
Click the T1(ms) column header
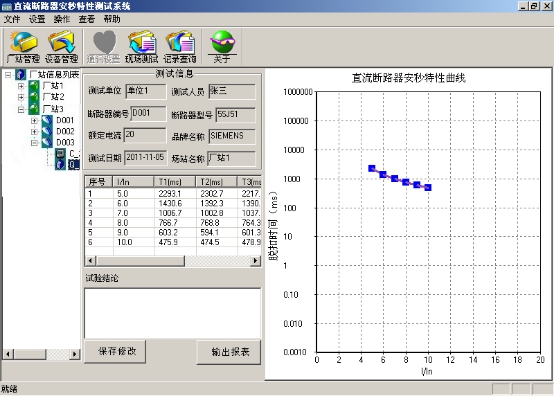click(175, 182)
